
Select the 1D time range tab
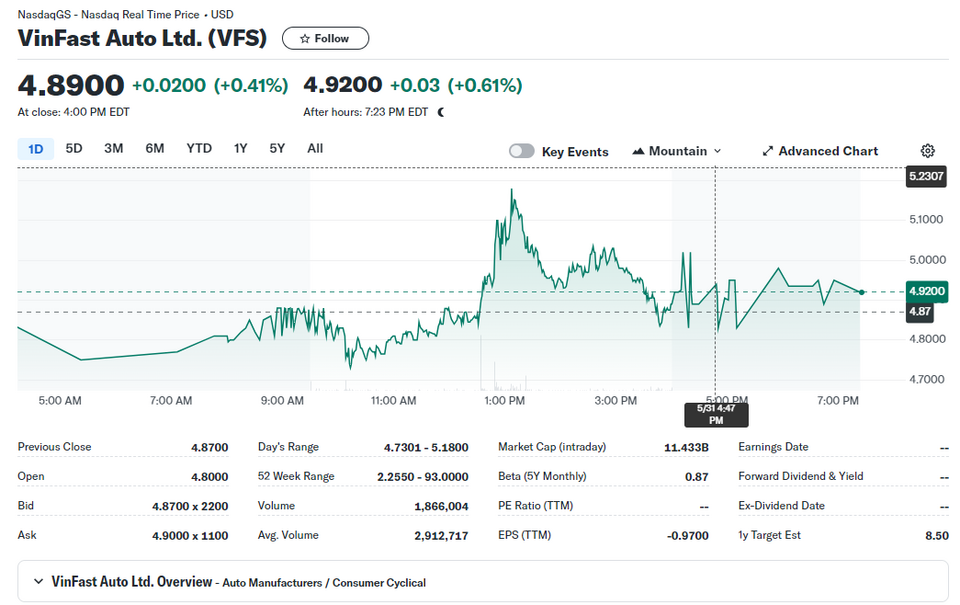36,149
